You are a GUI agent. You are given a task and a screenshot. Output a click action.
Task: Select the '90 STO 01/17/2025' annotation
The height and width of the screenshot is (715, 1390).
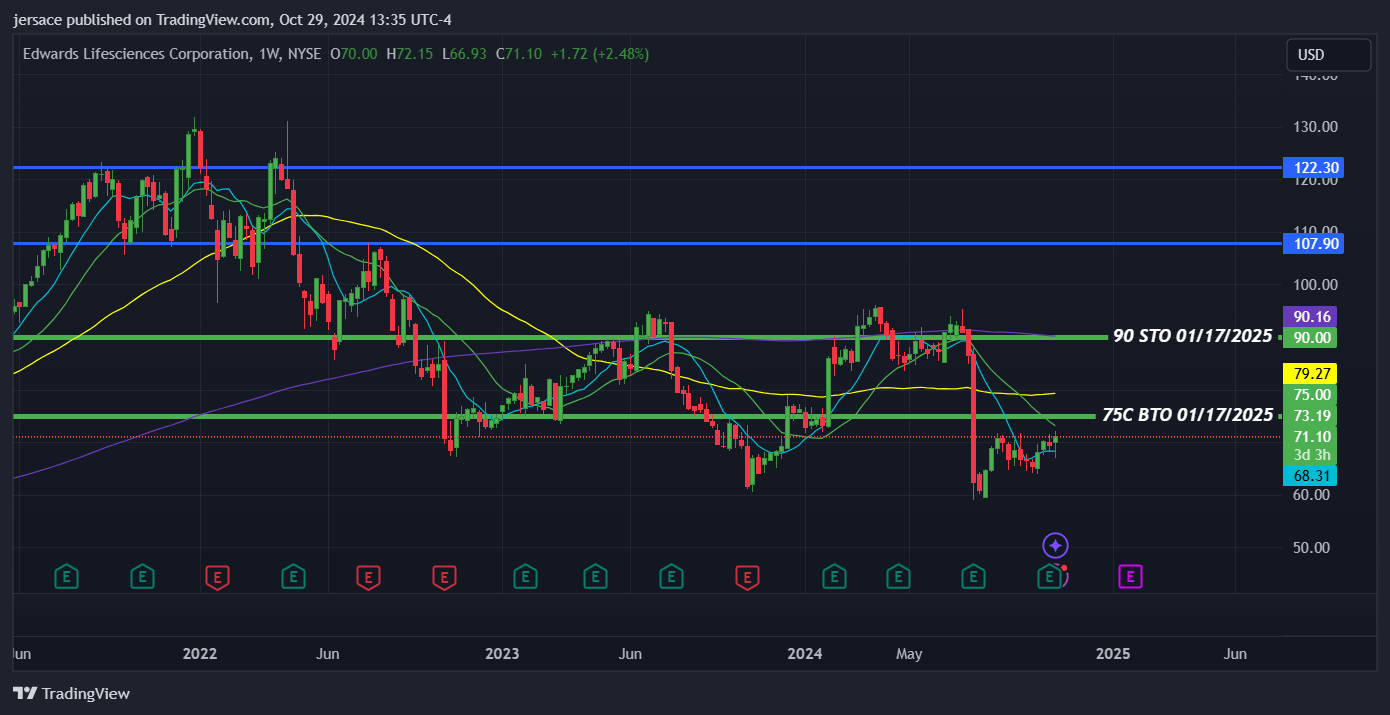(x=1192, y=336)
